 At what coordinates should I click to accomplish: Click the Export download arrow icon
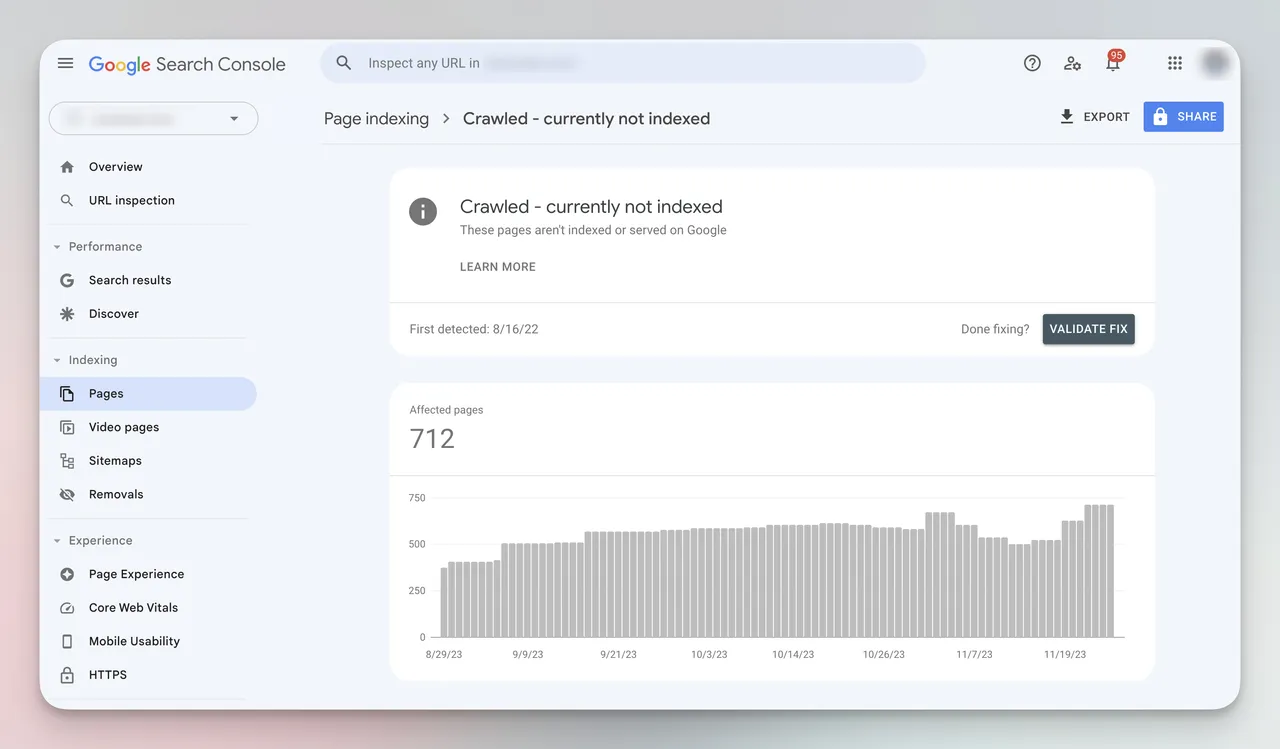point(1067,117)
